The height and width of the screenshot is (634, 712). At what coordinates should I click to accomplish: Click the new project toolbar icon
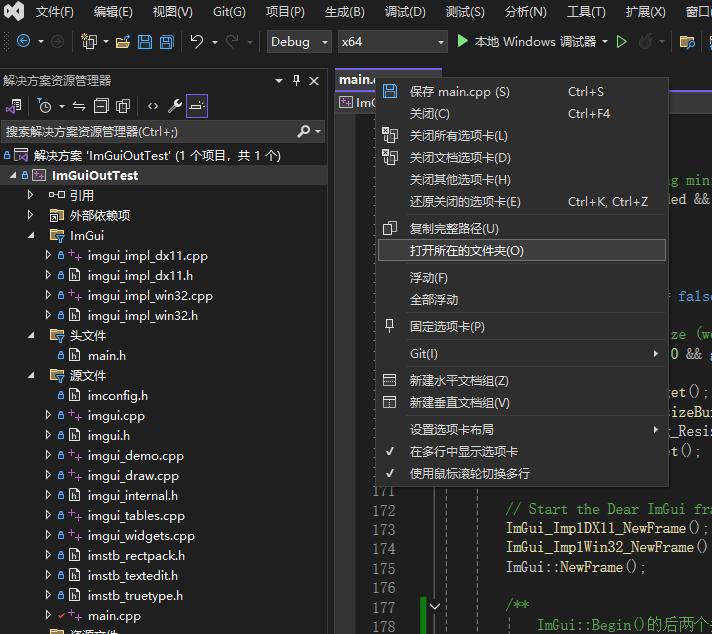click(x=89, y=42)
